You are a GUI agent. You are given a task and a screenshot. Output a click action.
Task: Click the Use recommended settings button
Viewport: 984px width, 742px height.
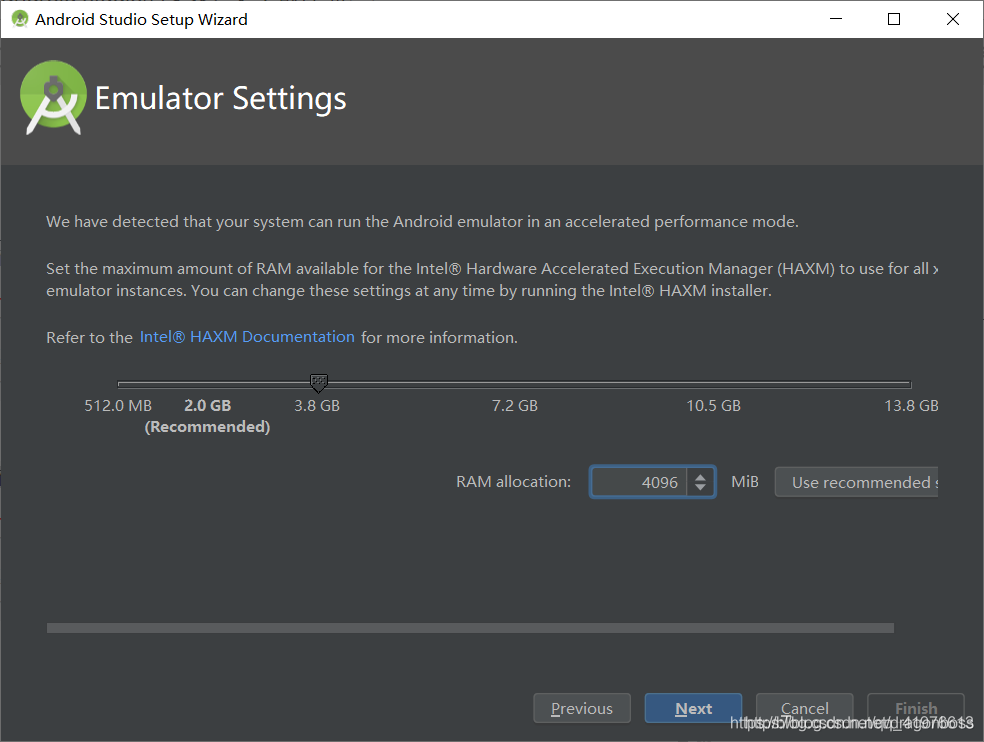click(857, 482)
